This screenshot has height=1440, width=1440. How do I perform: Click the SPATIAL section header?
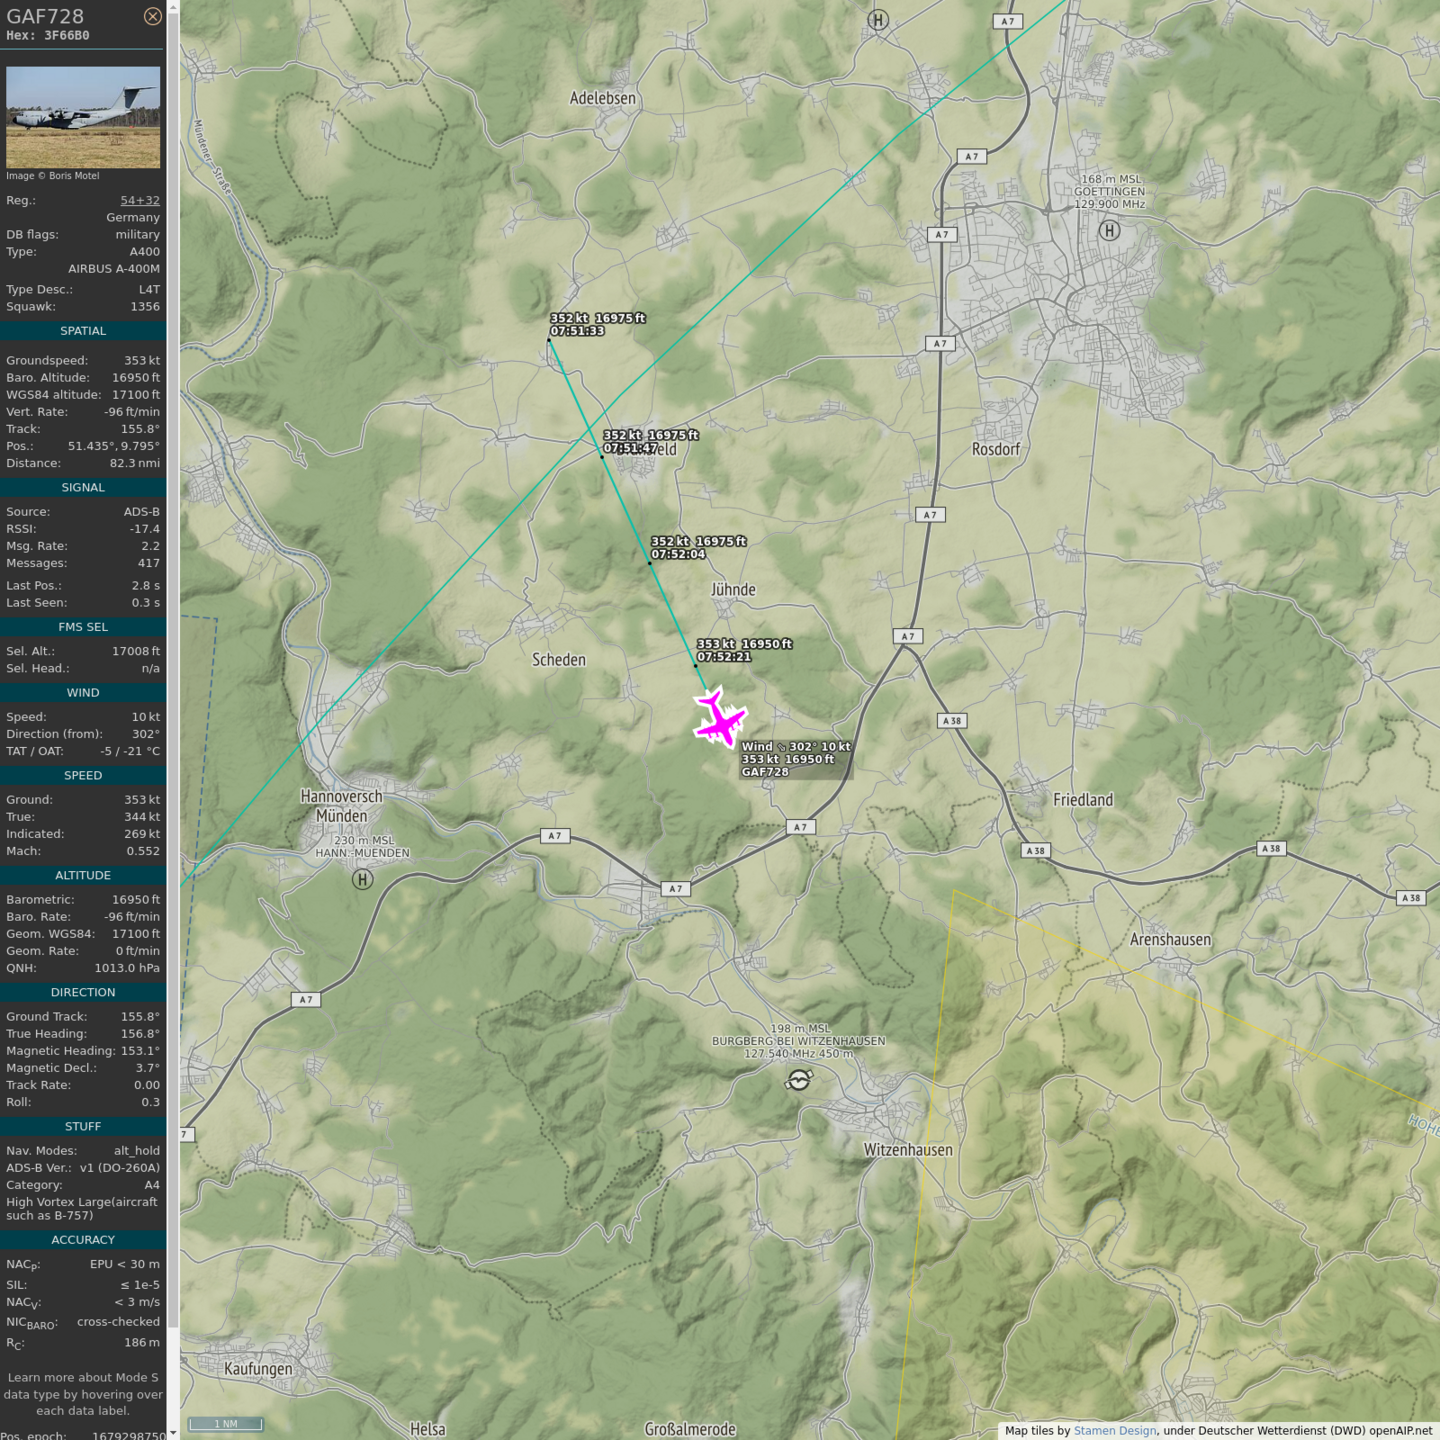pyautogui.click(x=83, y=331)
